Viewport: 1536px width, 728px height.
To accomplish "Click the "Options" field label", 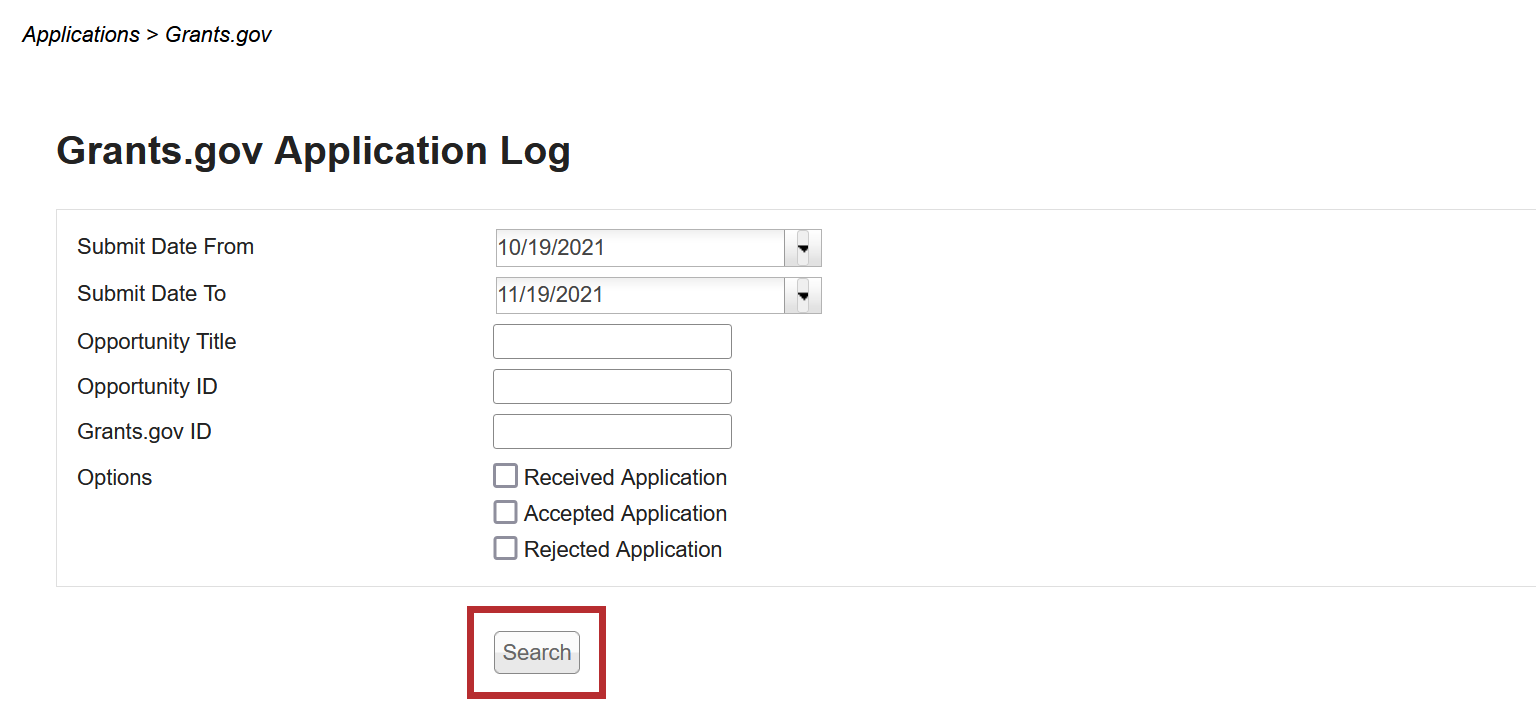I will [x=115, y=478].
